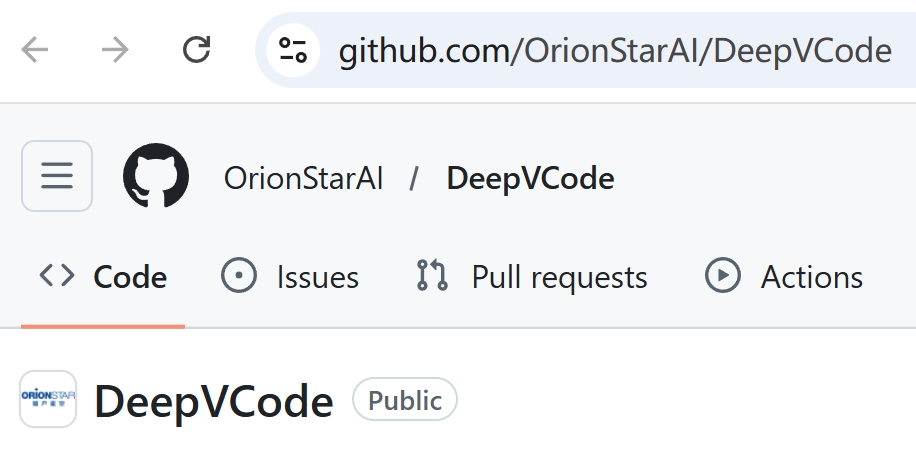Image resolution: width=916 pixels, height=469 pixels.
Task: View site information icon in address bar
Action: 293,50
